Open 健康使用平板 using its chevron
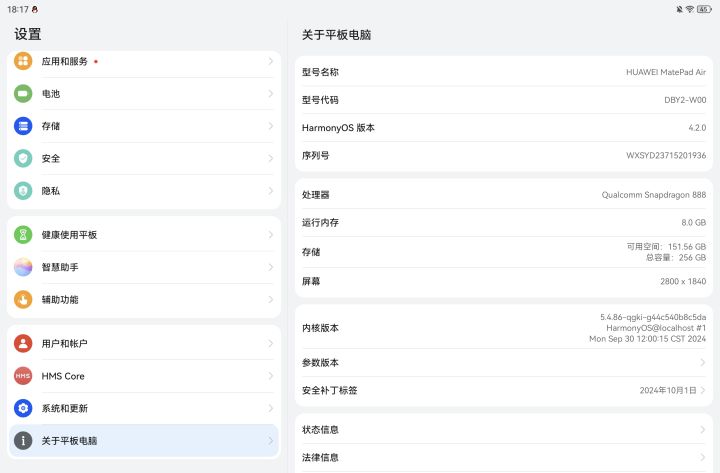 click(270, 235)
